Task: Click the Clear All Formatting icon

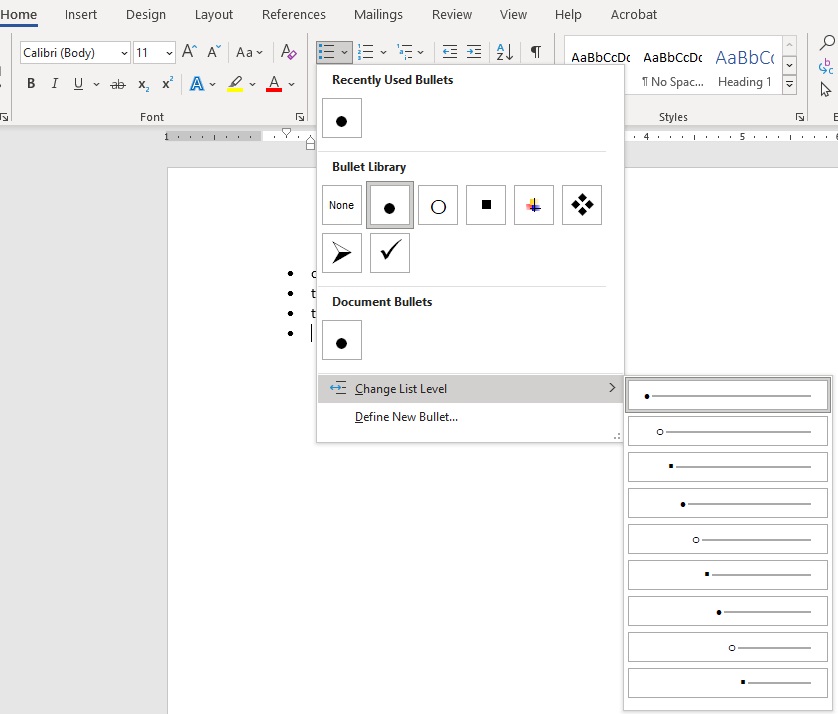Action: pos(288,51)
